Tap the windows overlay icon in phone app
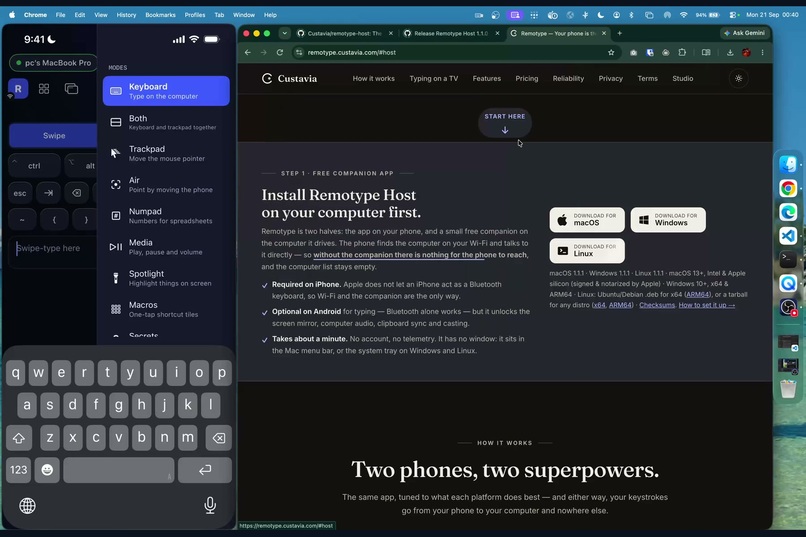The width and height of the screenshot is (806, 537). [x=71, y=89]
